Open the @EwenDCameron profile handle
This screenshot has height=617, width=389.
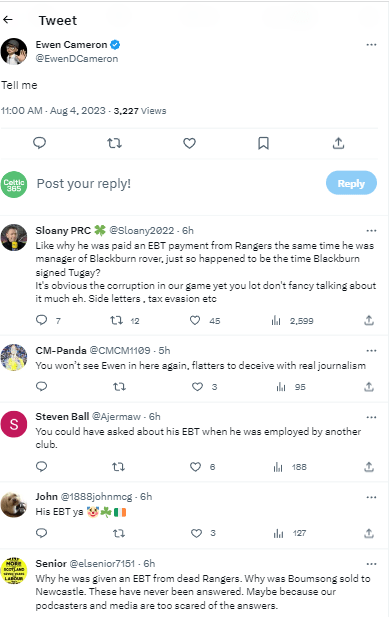pyautogui.click(x=77, y=59)
